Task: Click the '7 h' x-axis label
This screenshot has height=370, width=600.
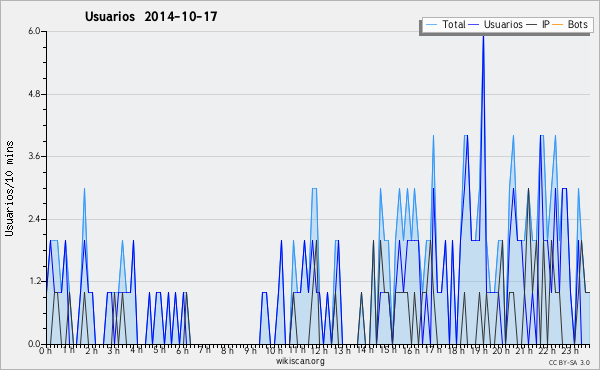Action: pyautogui.click(x=204, y=350)
